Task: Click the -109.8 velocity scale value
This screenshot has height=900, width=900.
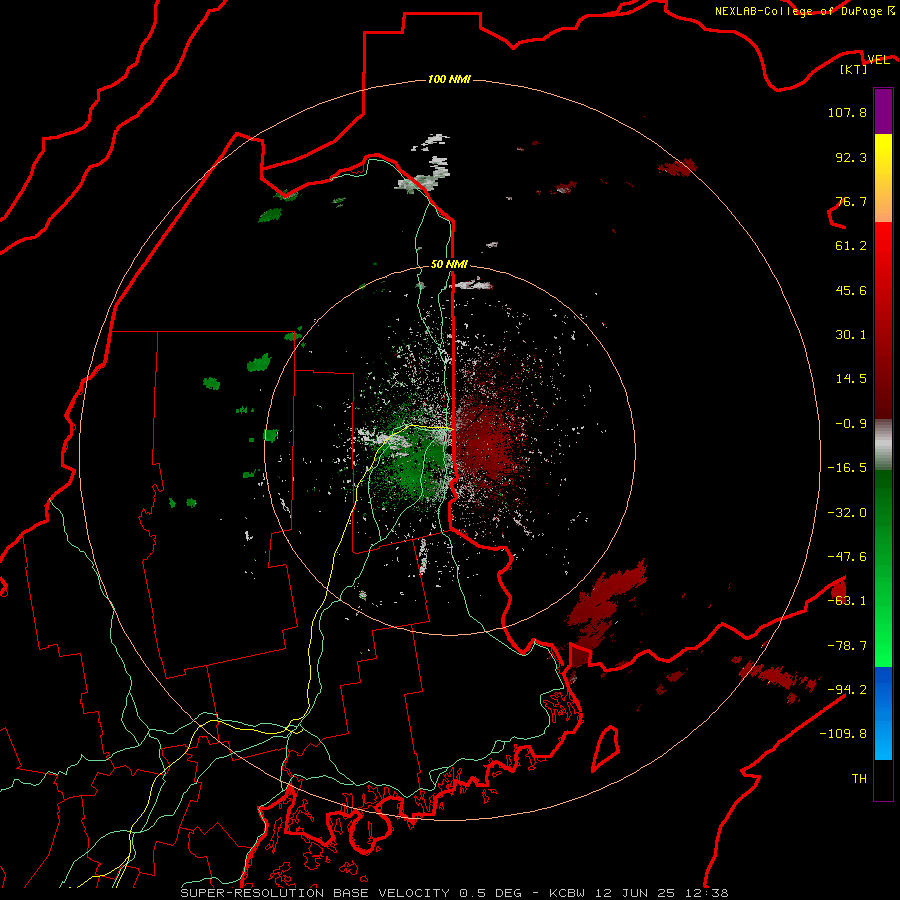Action: click(x=843, y=734)
